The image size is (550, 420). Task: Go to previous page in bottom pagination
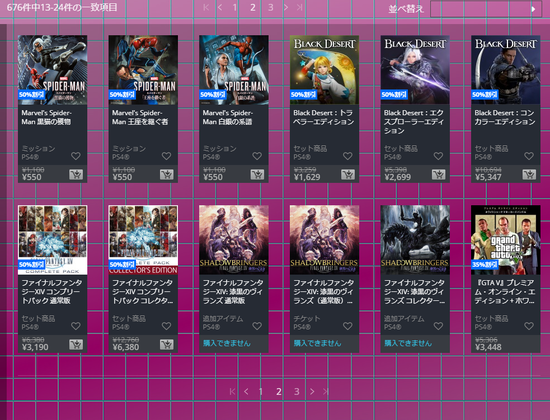(x=246, y=392)
